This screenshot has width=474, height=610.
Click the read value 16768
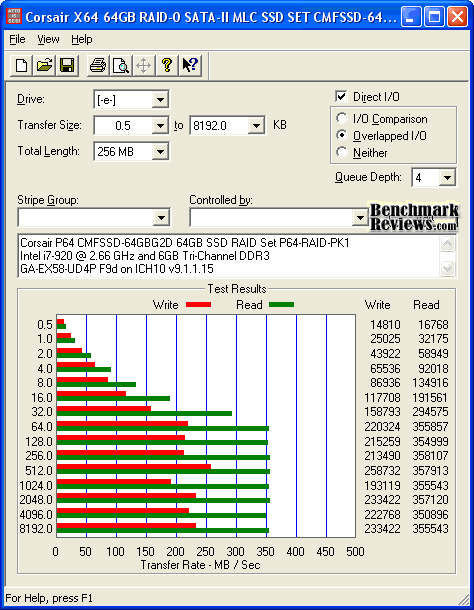(x=434, y=324)
